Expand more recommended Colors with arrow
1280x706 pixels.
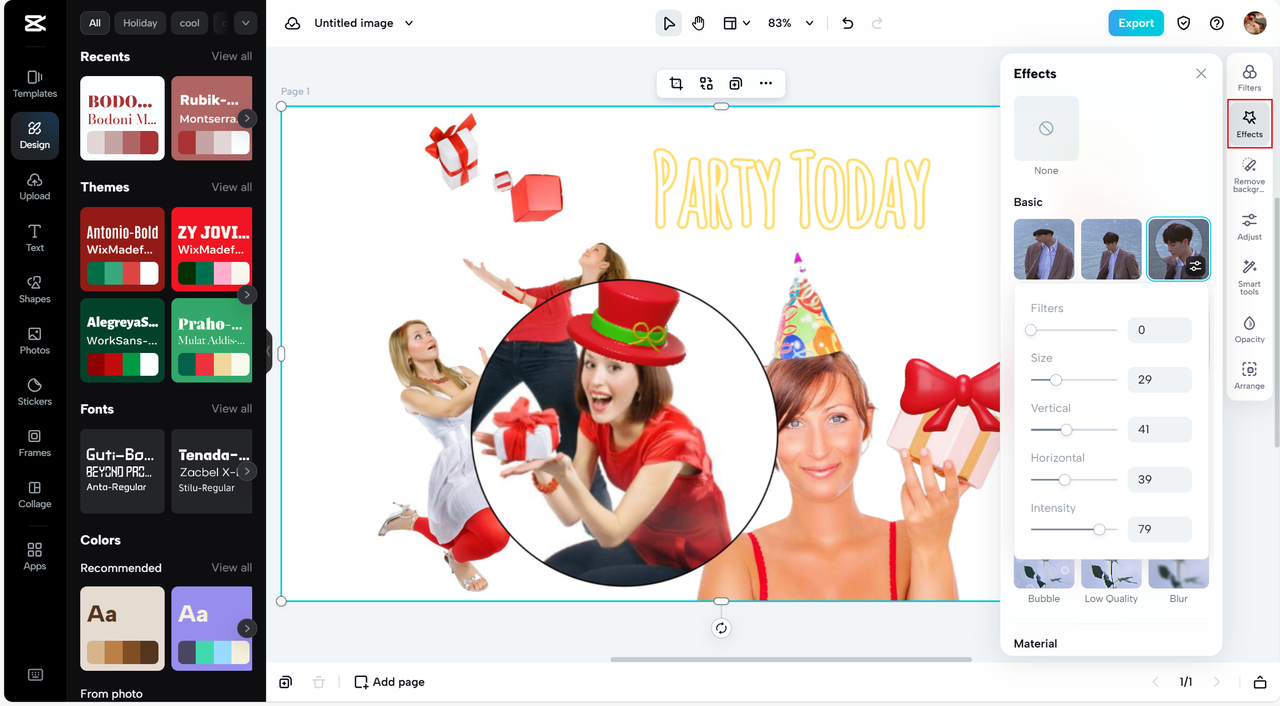(x=246, y=628)
